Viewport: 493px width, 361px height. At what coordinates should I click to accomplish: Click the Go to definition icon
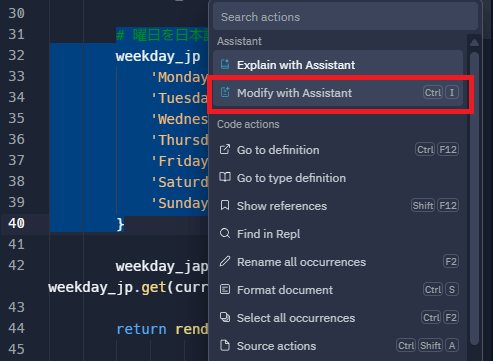click(225, 149)
